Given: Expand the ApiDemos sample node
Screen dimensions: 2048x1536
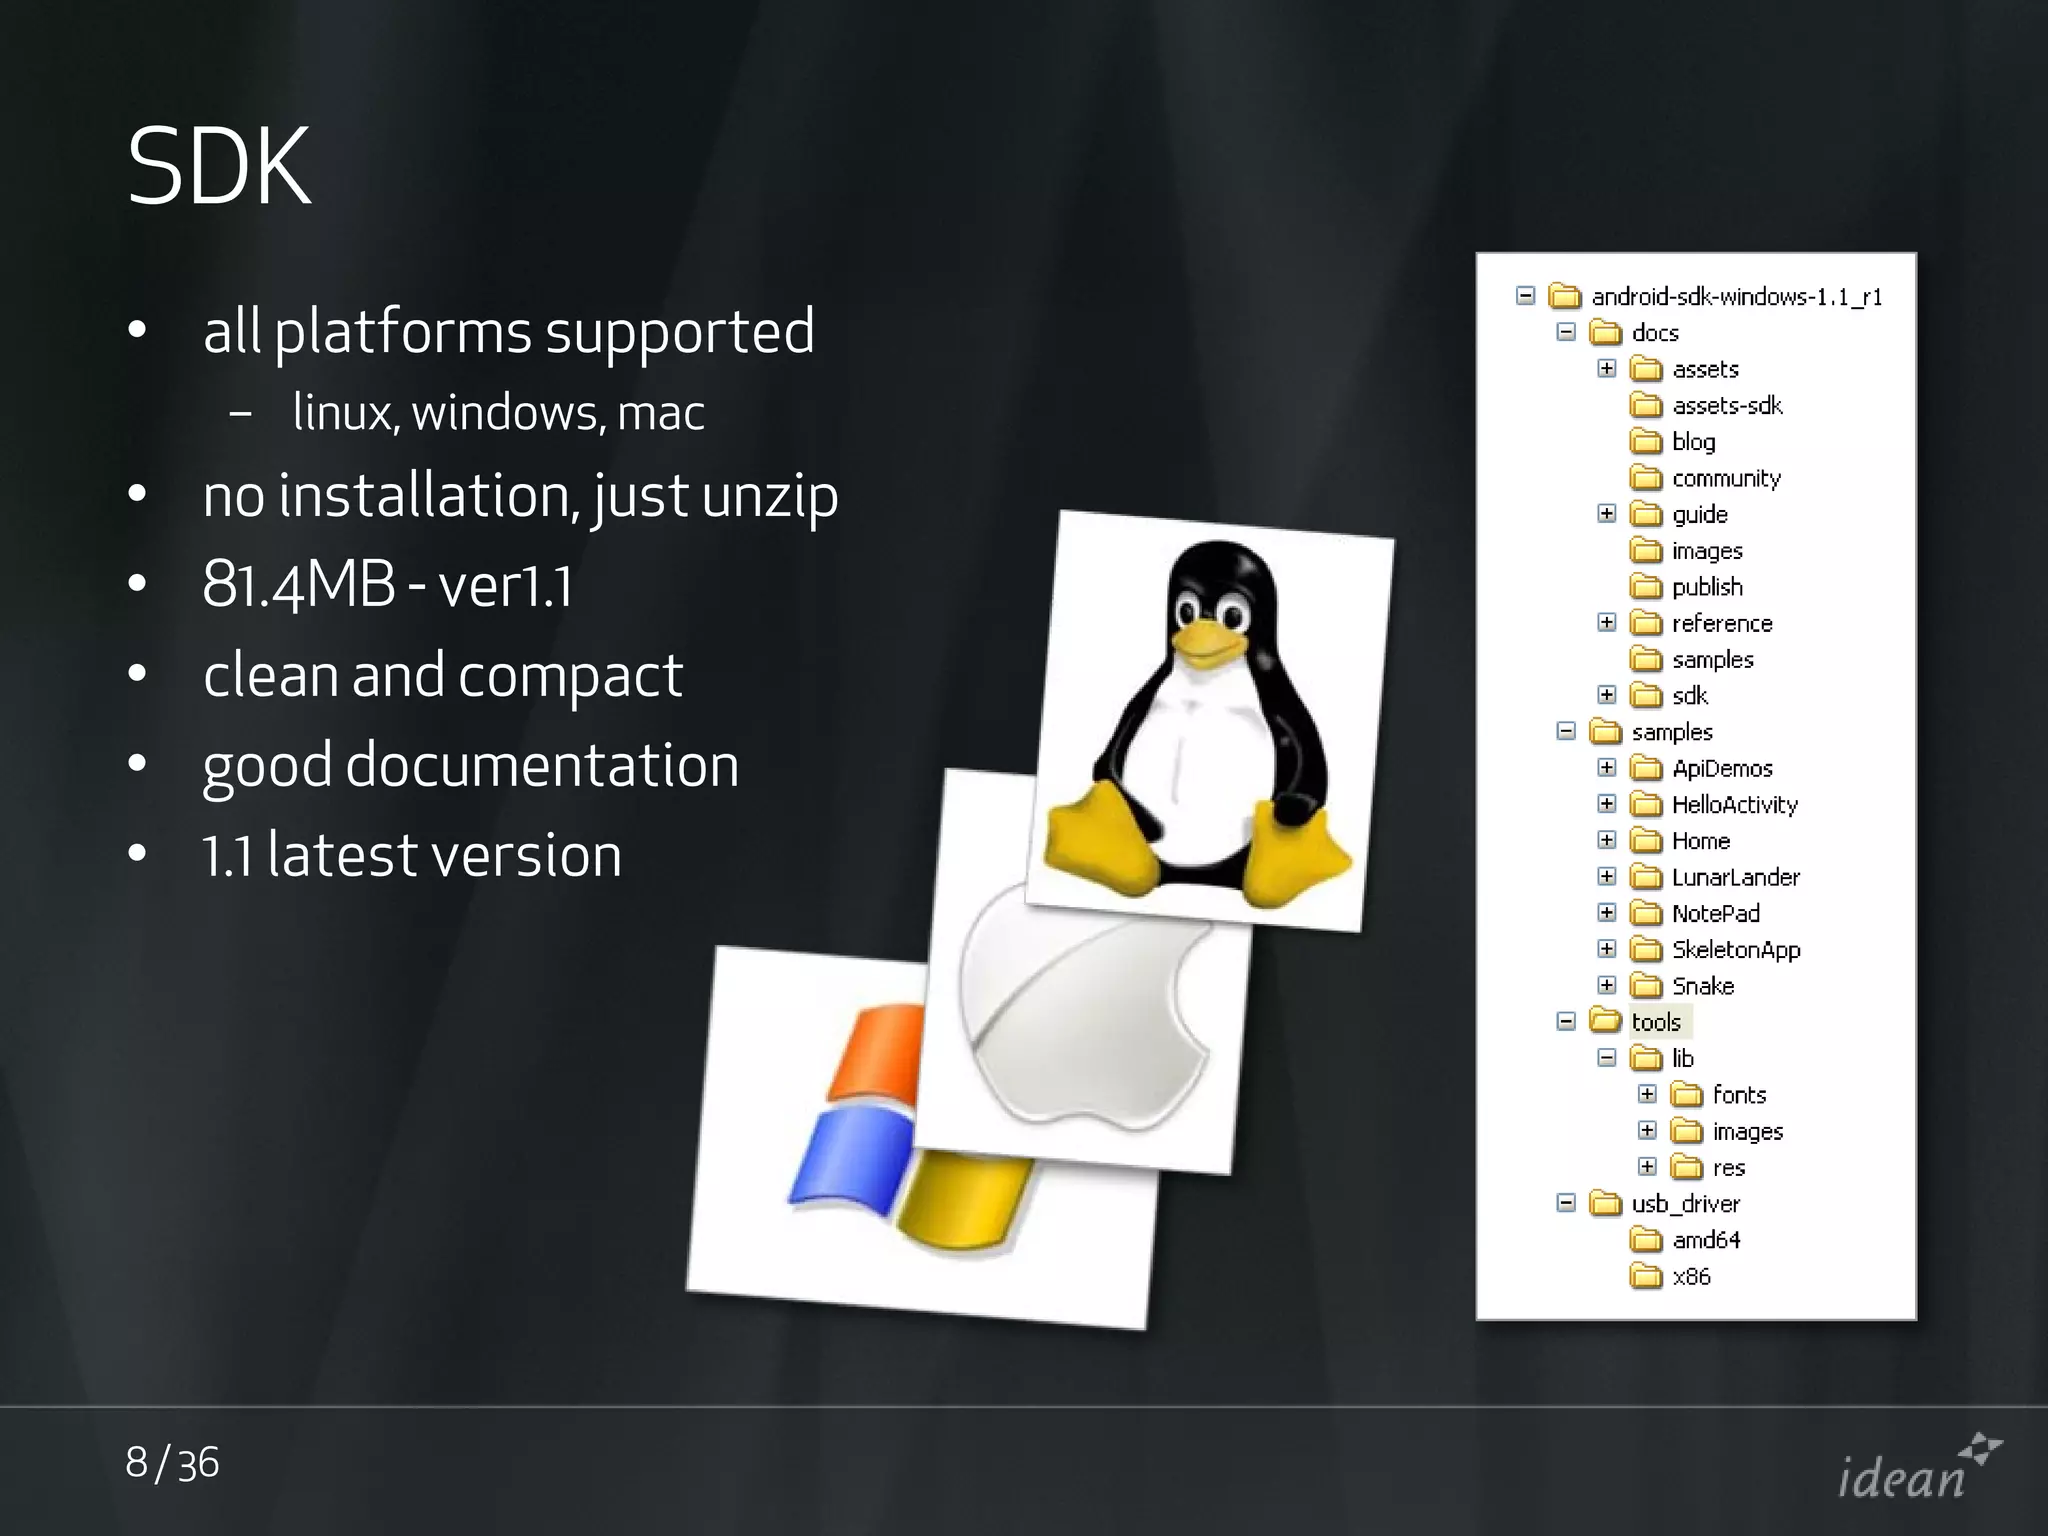Looking at the screenshot, I should pos(1606,768).
